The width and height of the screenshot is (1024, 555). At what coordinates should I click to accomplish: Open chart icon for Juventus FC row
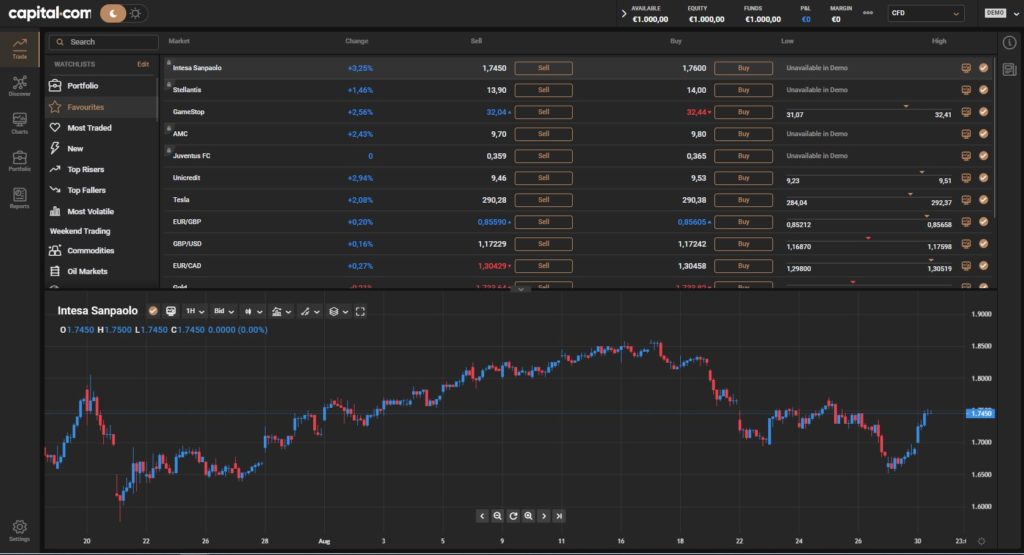click(x=966, y=156)
